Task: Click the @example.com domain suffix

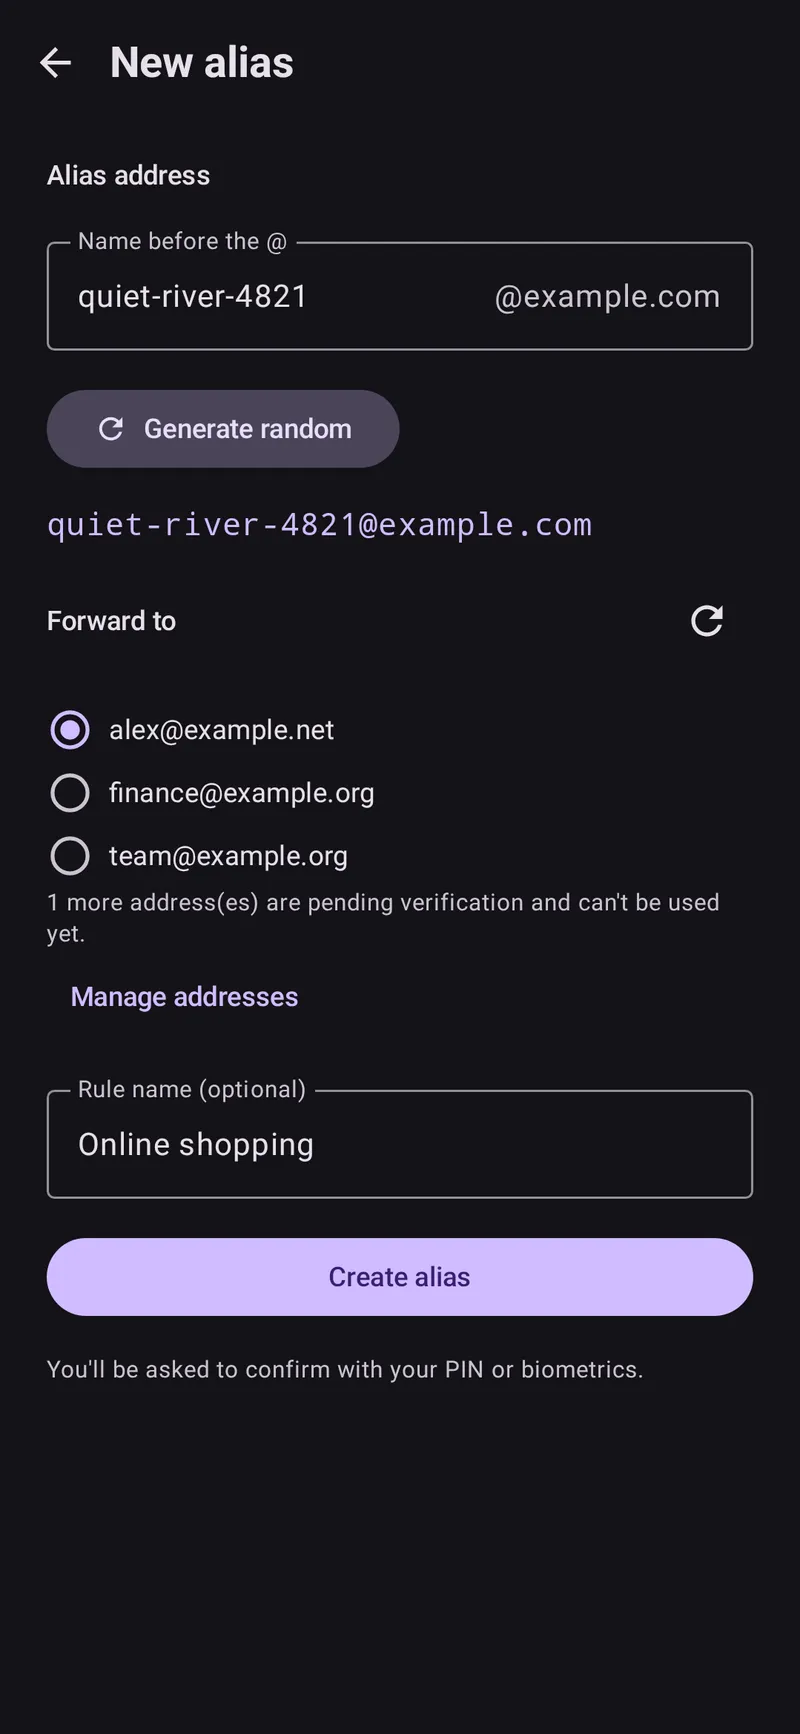Action: pos(607,297)
